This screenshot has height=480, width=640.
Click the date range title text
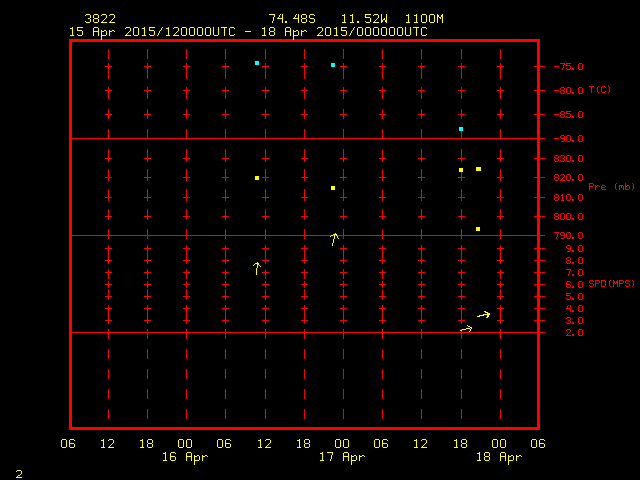tap(248, 31)
